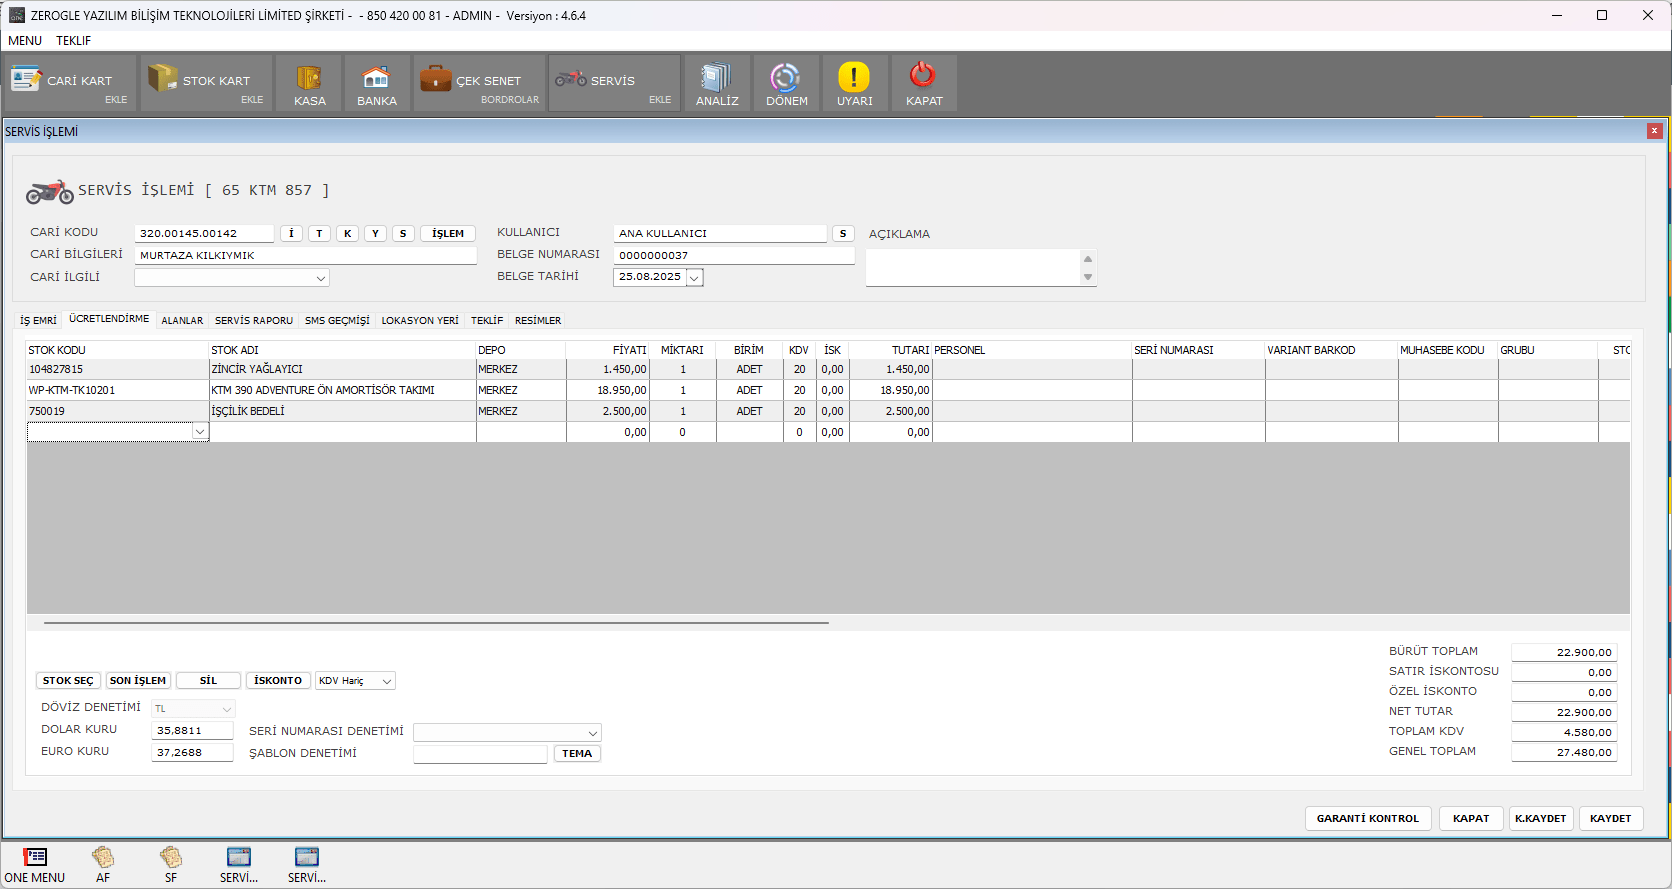Switch to second SERVİ... window in bottom bar

307,866
